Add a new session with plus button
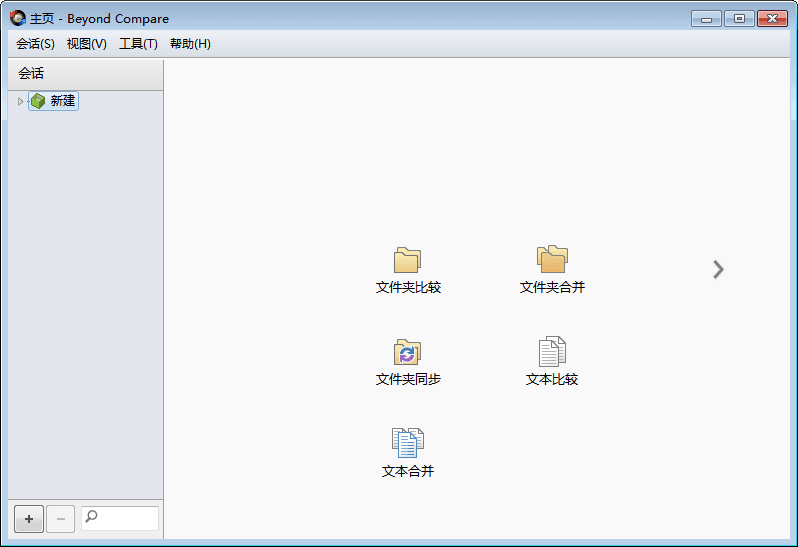798x547 pixels. (29, 519)
